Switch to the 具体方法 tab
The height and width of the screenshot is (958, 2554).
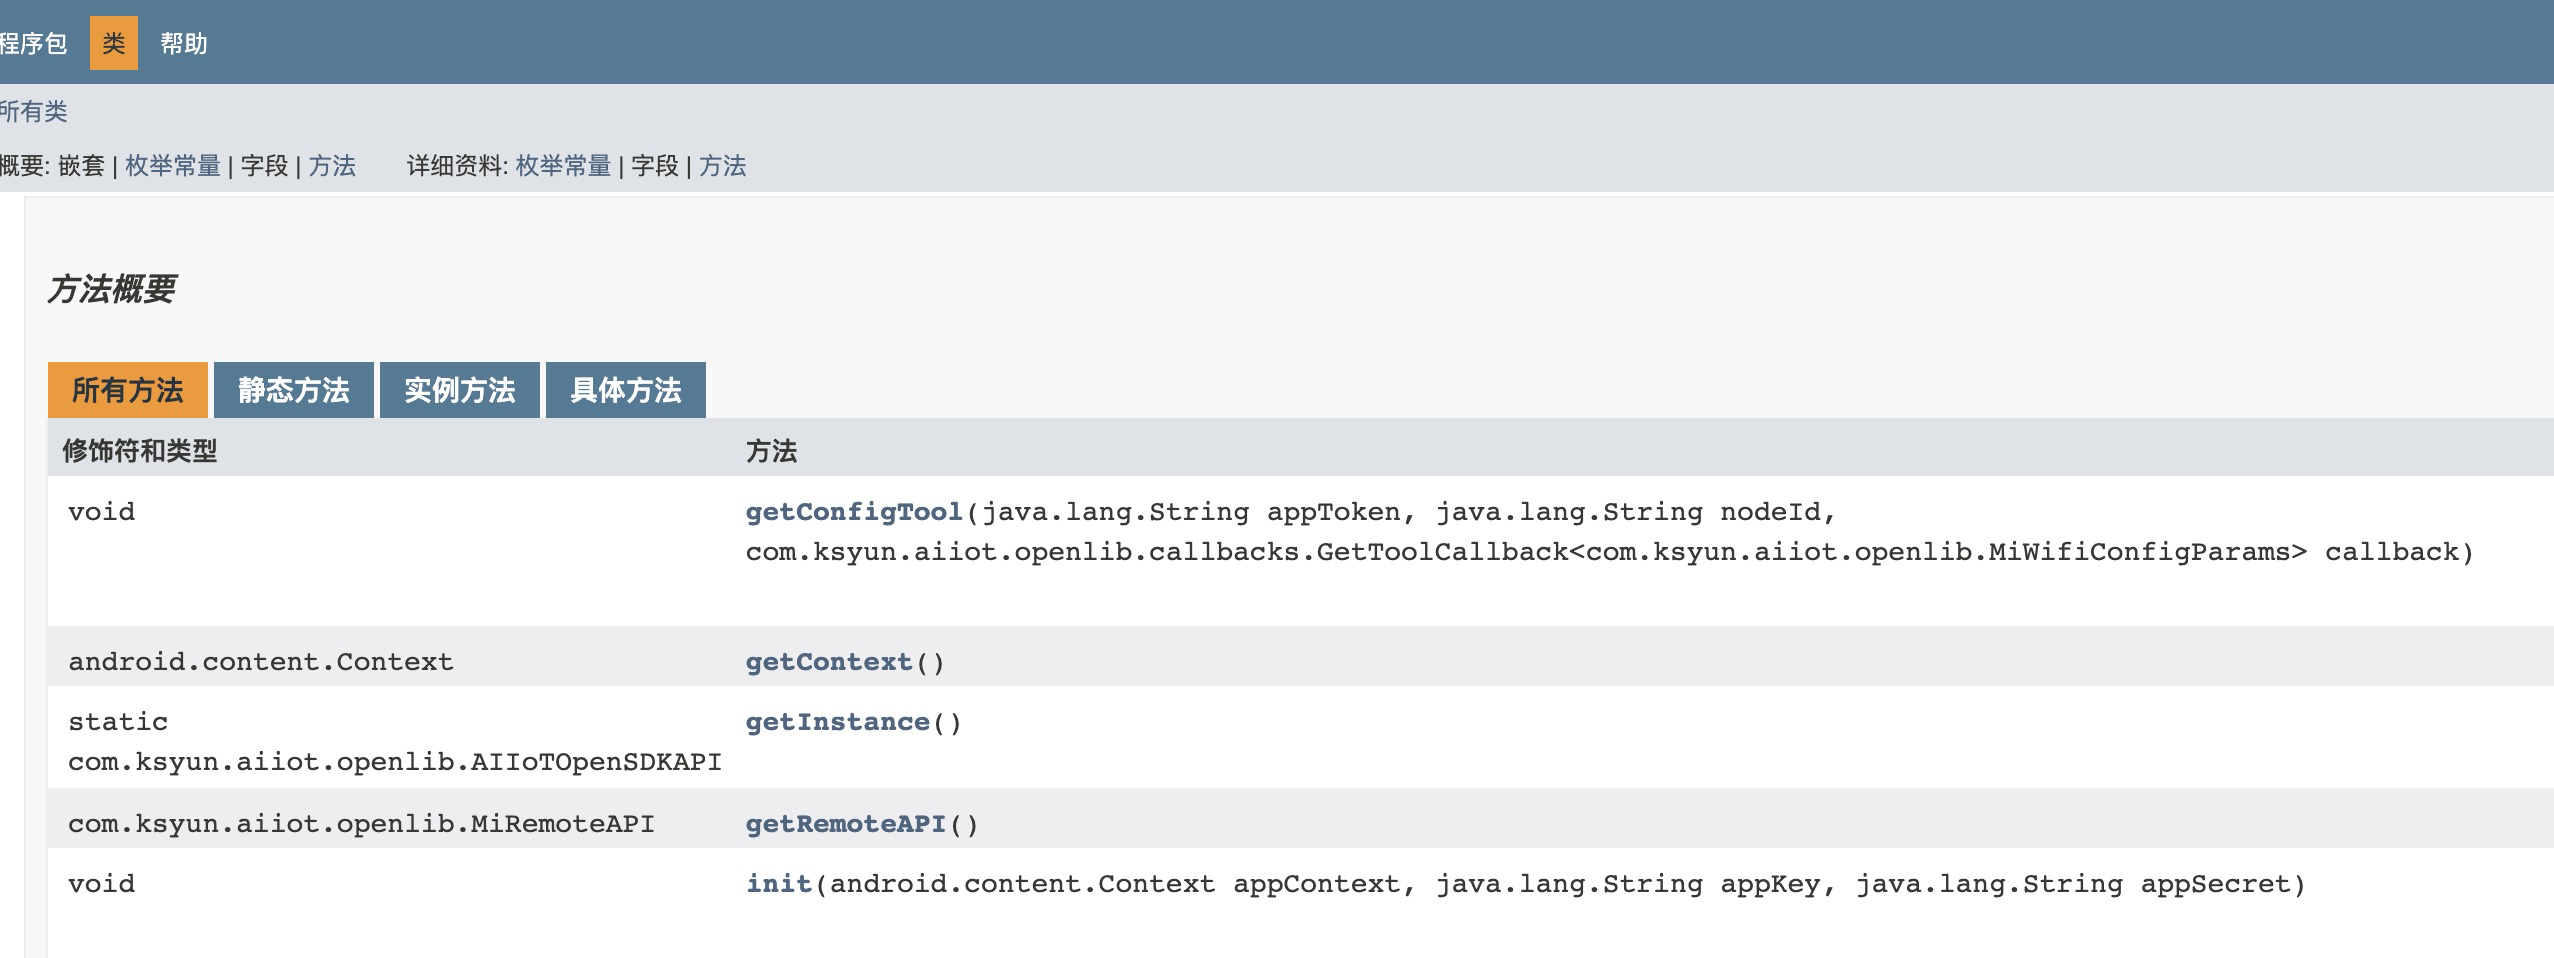pyautogui.click(x=626, y=390)
